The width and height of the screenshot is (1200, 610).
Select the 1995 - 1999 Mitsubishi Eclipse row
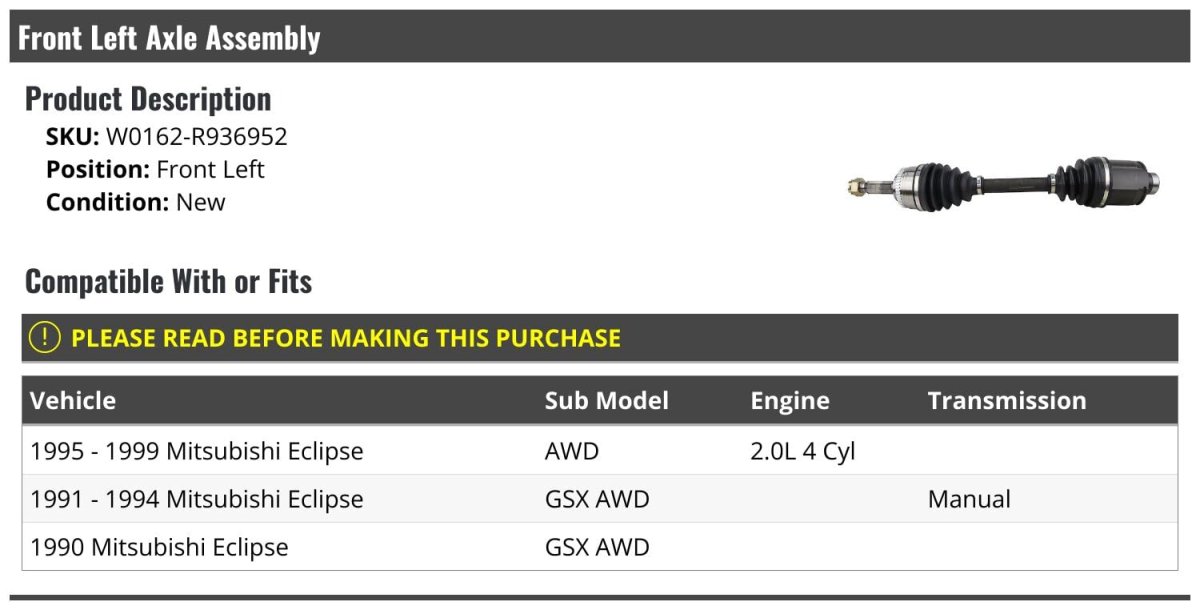[197, 451]
